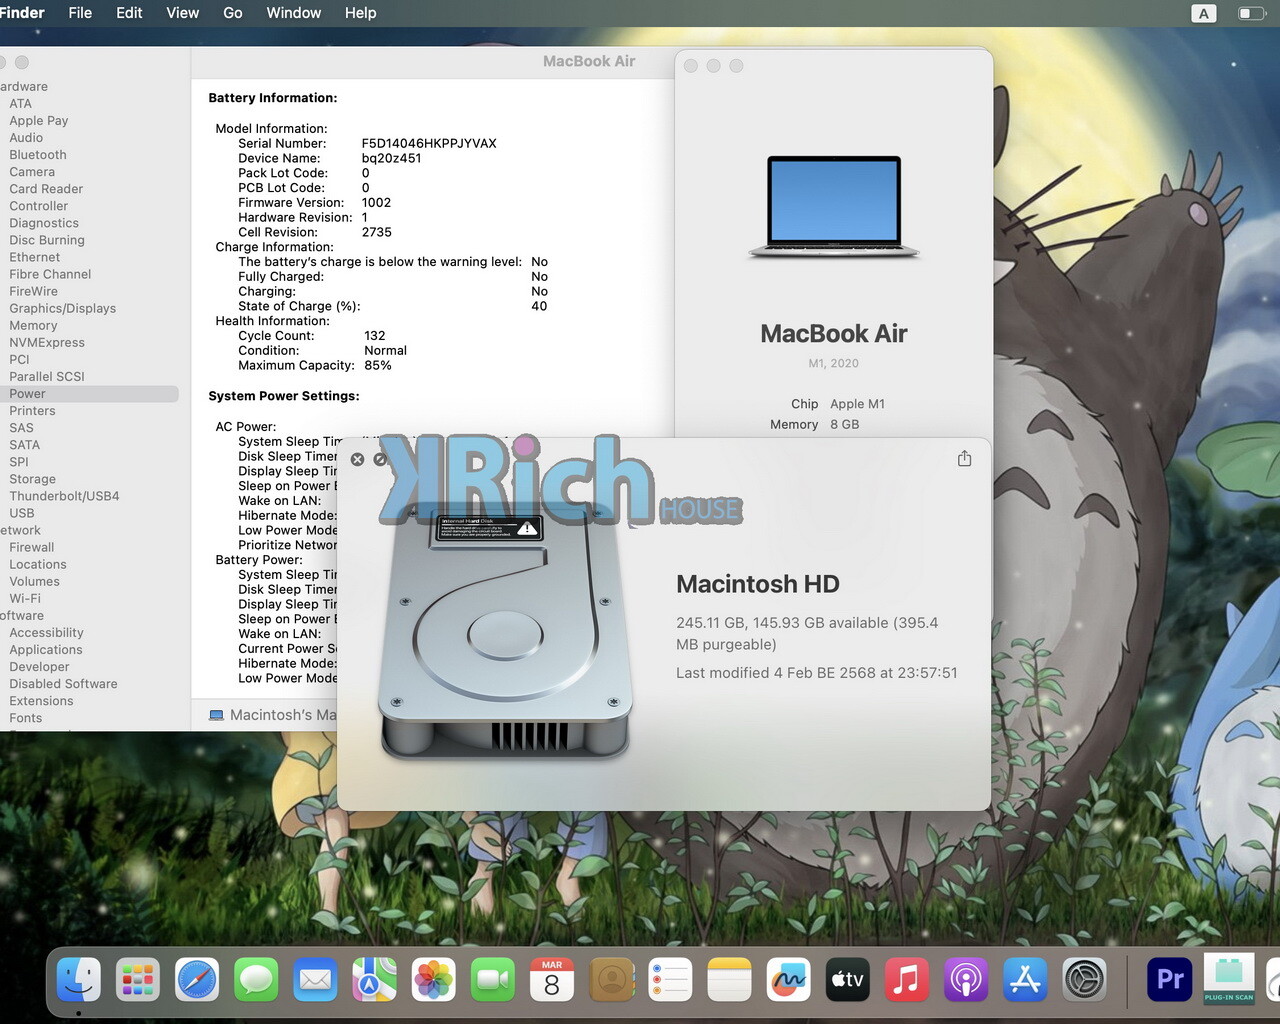Select Firewall under Network
Image resolution: width=1280 pixels, height=1024 pixels.
pyautogui.click(x=32, y=547)
